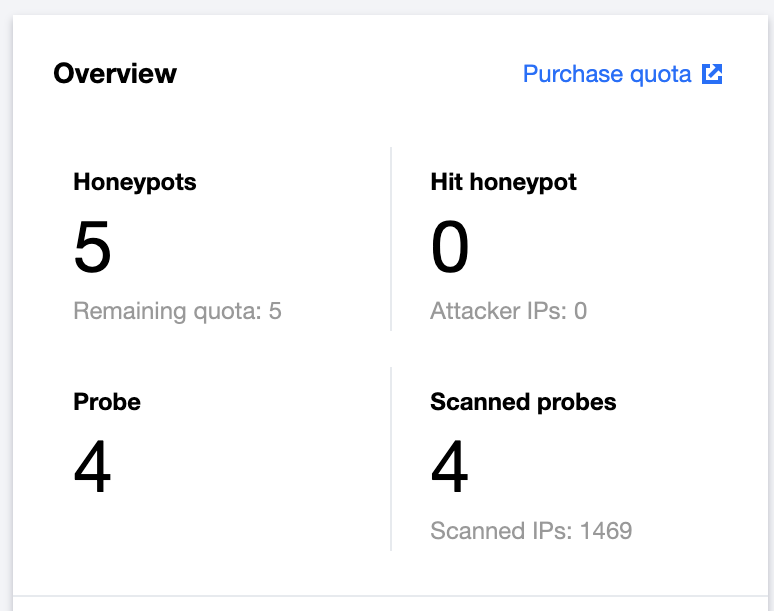Click the Overview heading
Image resolution: width=774 pixels, height=611 pixels.
[x=115, y=74]
